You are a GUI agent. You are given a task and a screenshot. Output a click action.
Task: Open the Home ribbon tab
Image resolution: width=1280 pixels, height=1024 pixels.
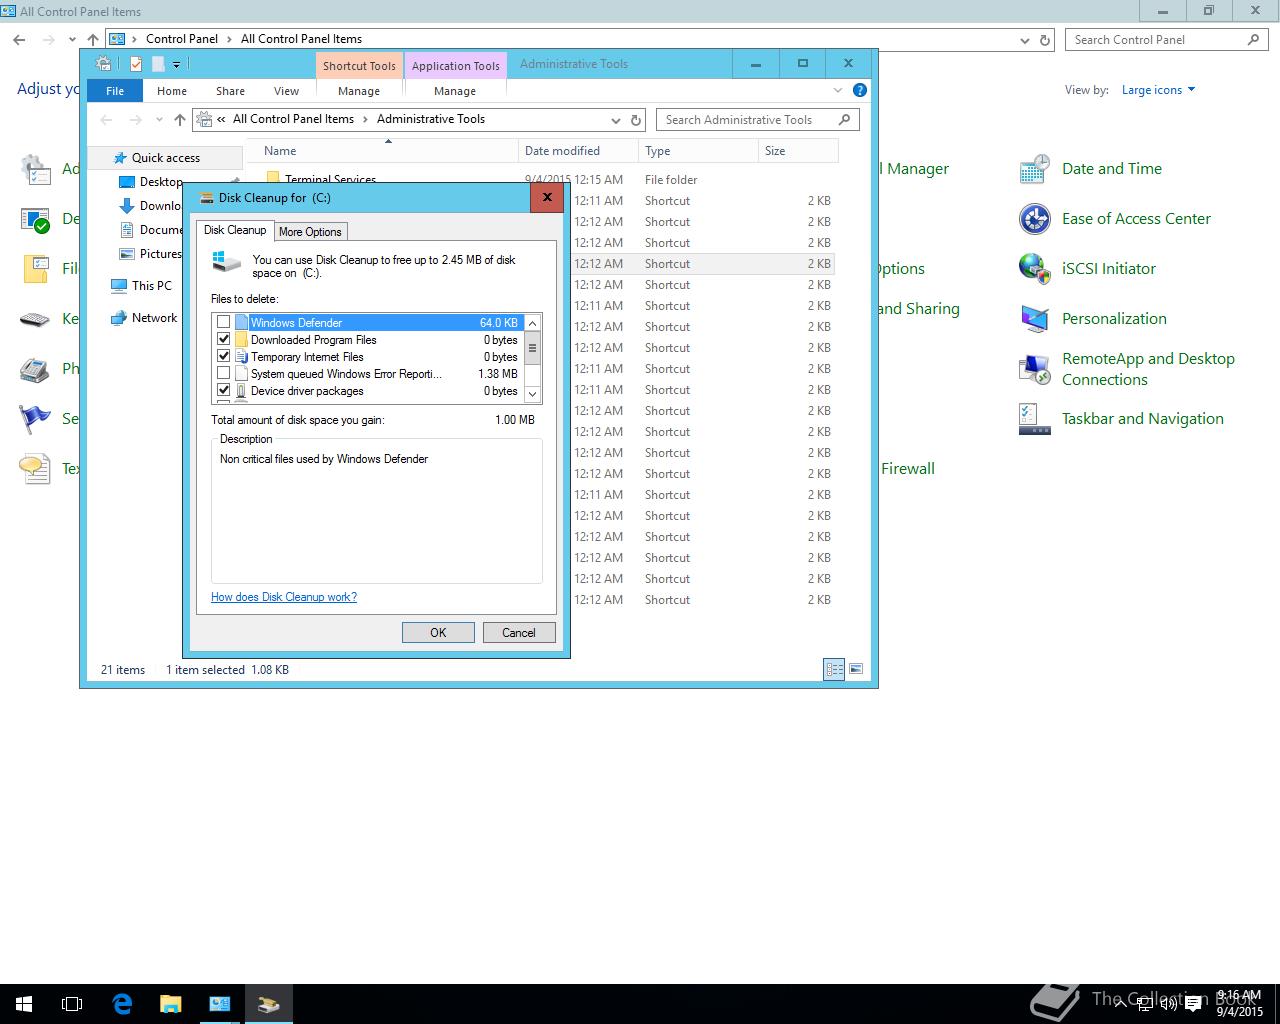172,90
